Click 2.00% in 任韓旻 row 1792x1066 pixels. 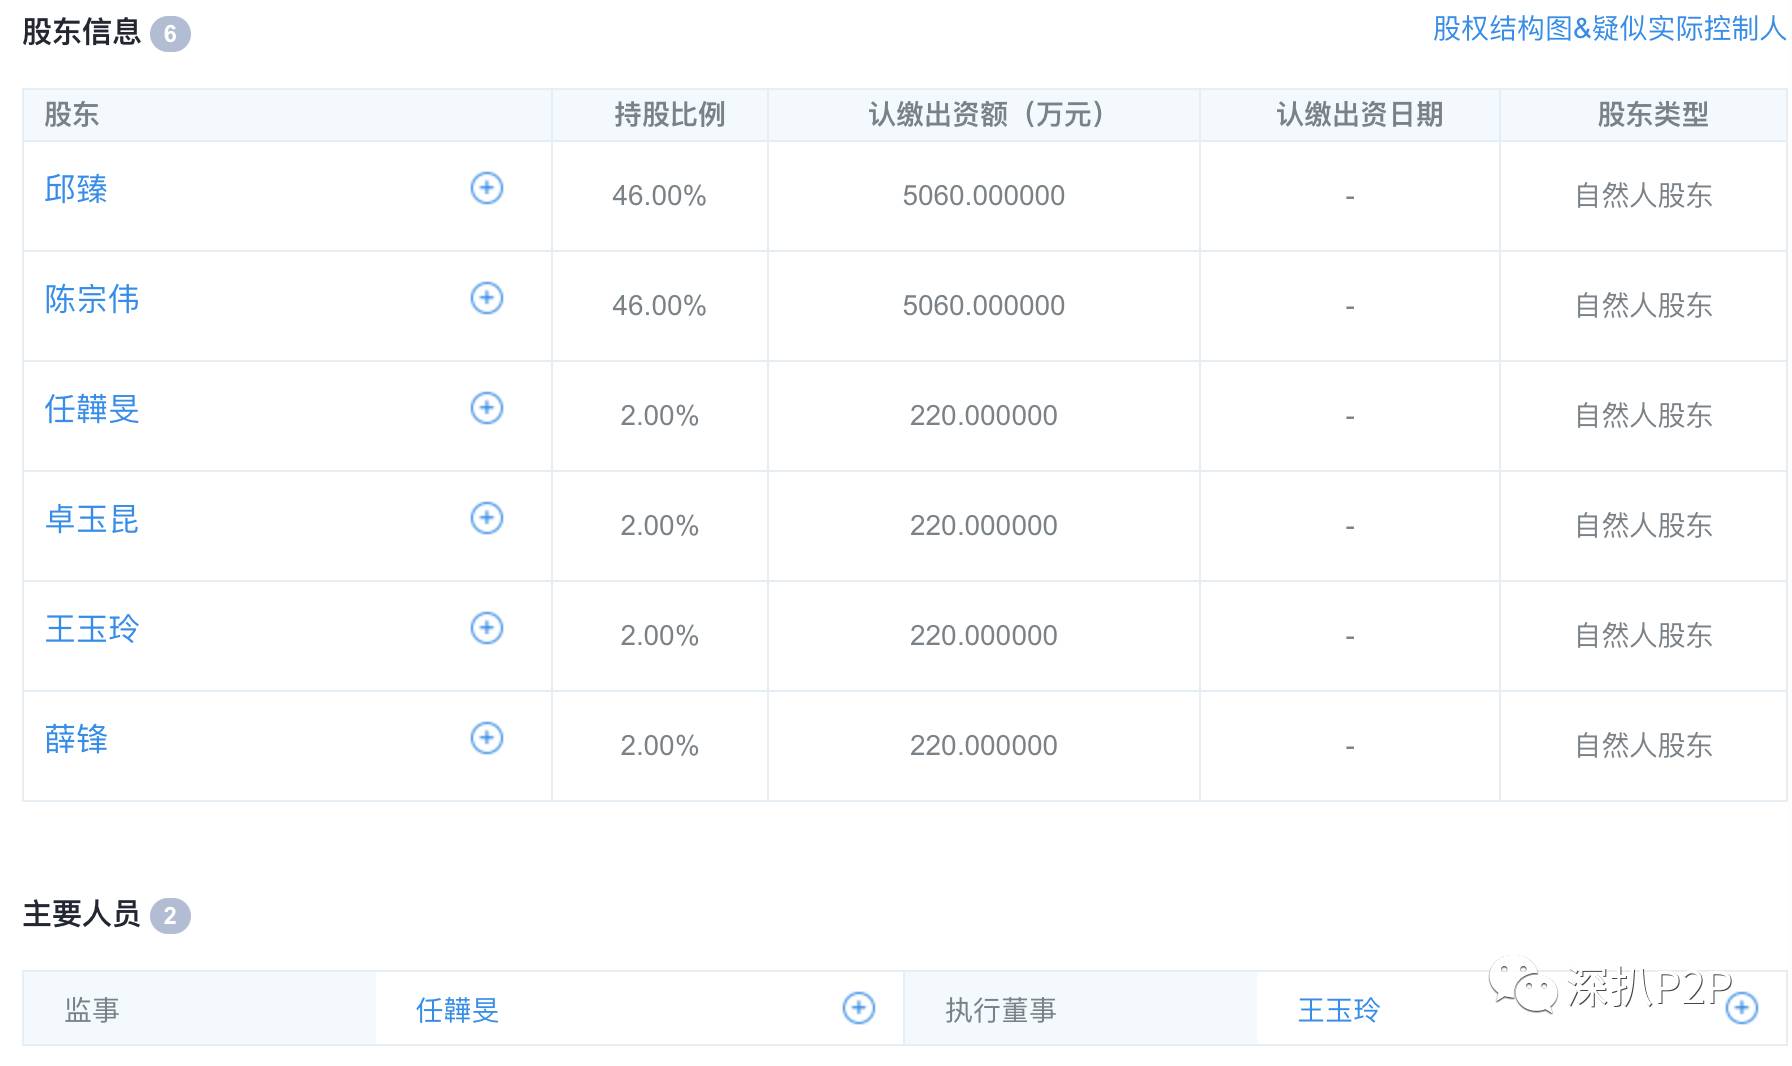[659, 416]
